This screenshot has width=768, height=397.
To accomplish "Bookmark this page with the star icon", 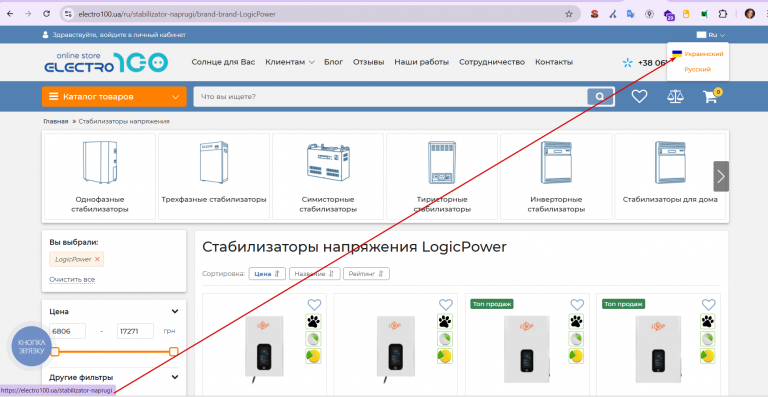I will 569,14.
